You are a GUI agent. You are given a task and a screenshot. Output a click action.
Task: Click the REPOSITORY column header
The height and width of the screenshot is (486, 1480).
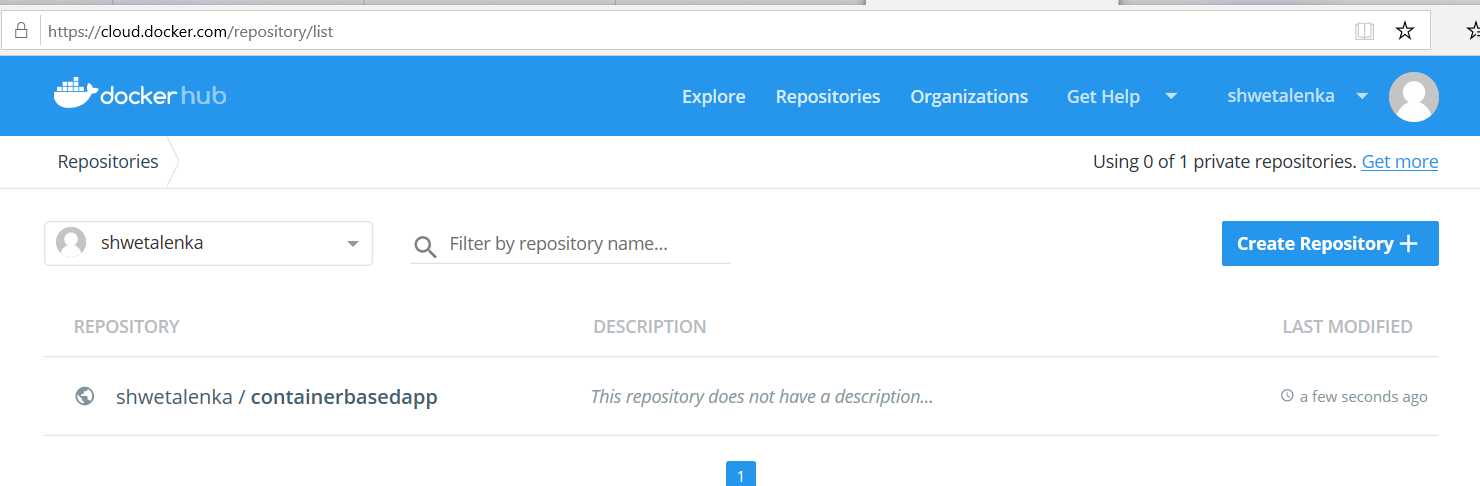click(x=127, y=326)
